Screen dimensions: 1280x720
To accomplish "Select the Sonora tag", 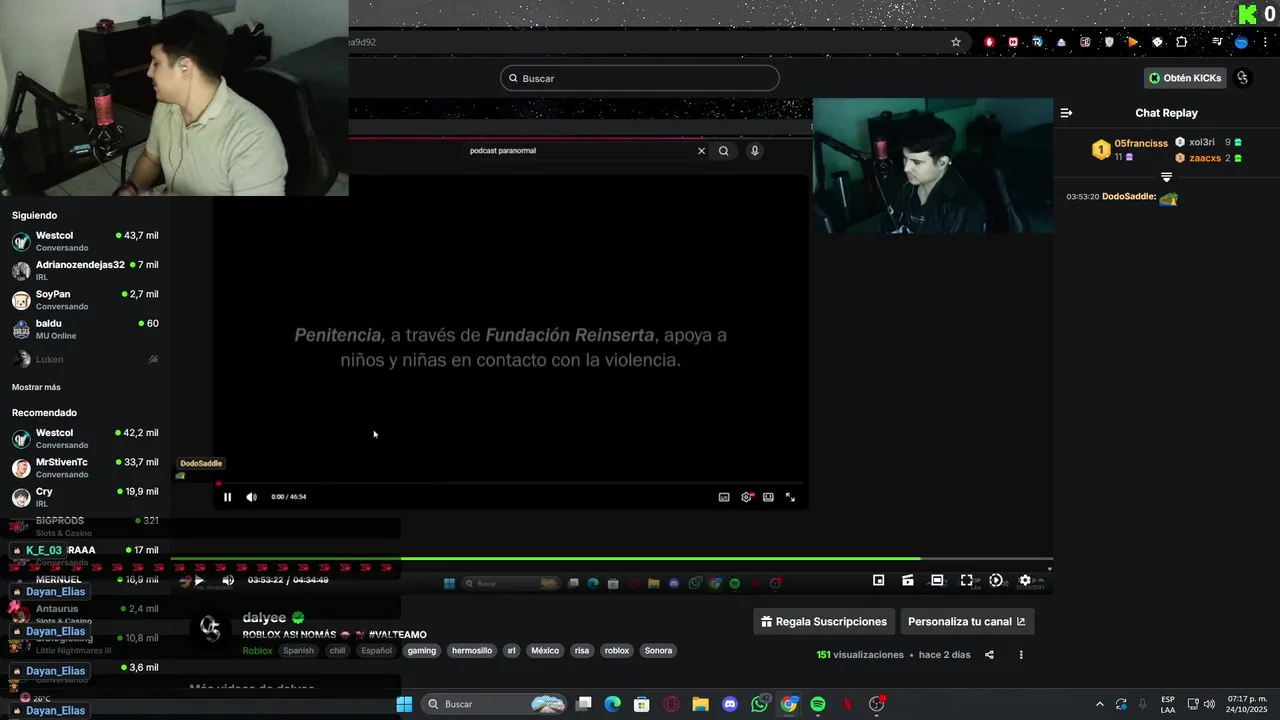I will pos(658,651).
